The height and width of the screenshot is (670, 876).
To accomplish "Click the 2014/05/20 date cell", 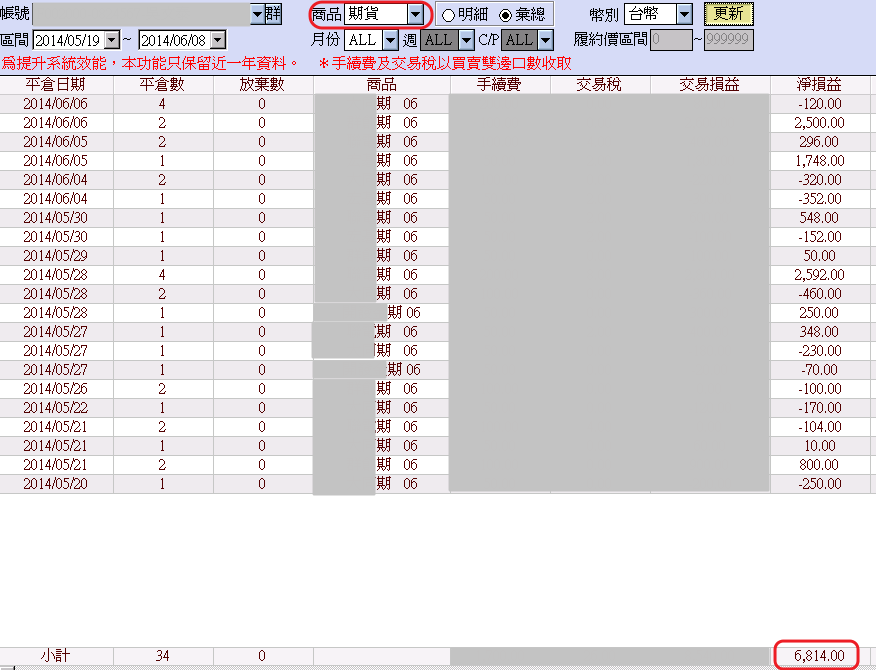I will (56, 484).
